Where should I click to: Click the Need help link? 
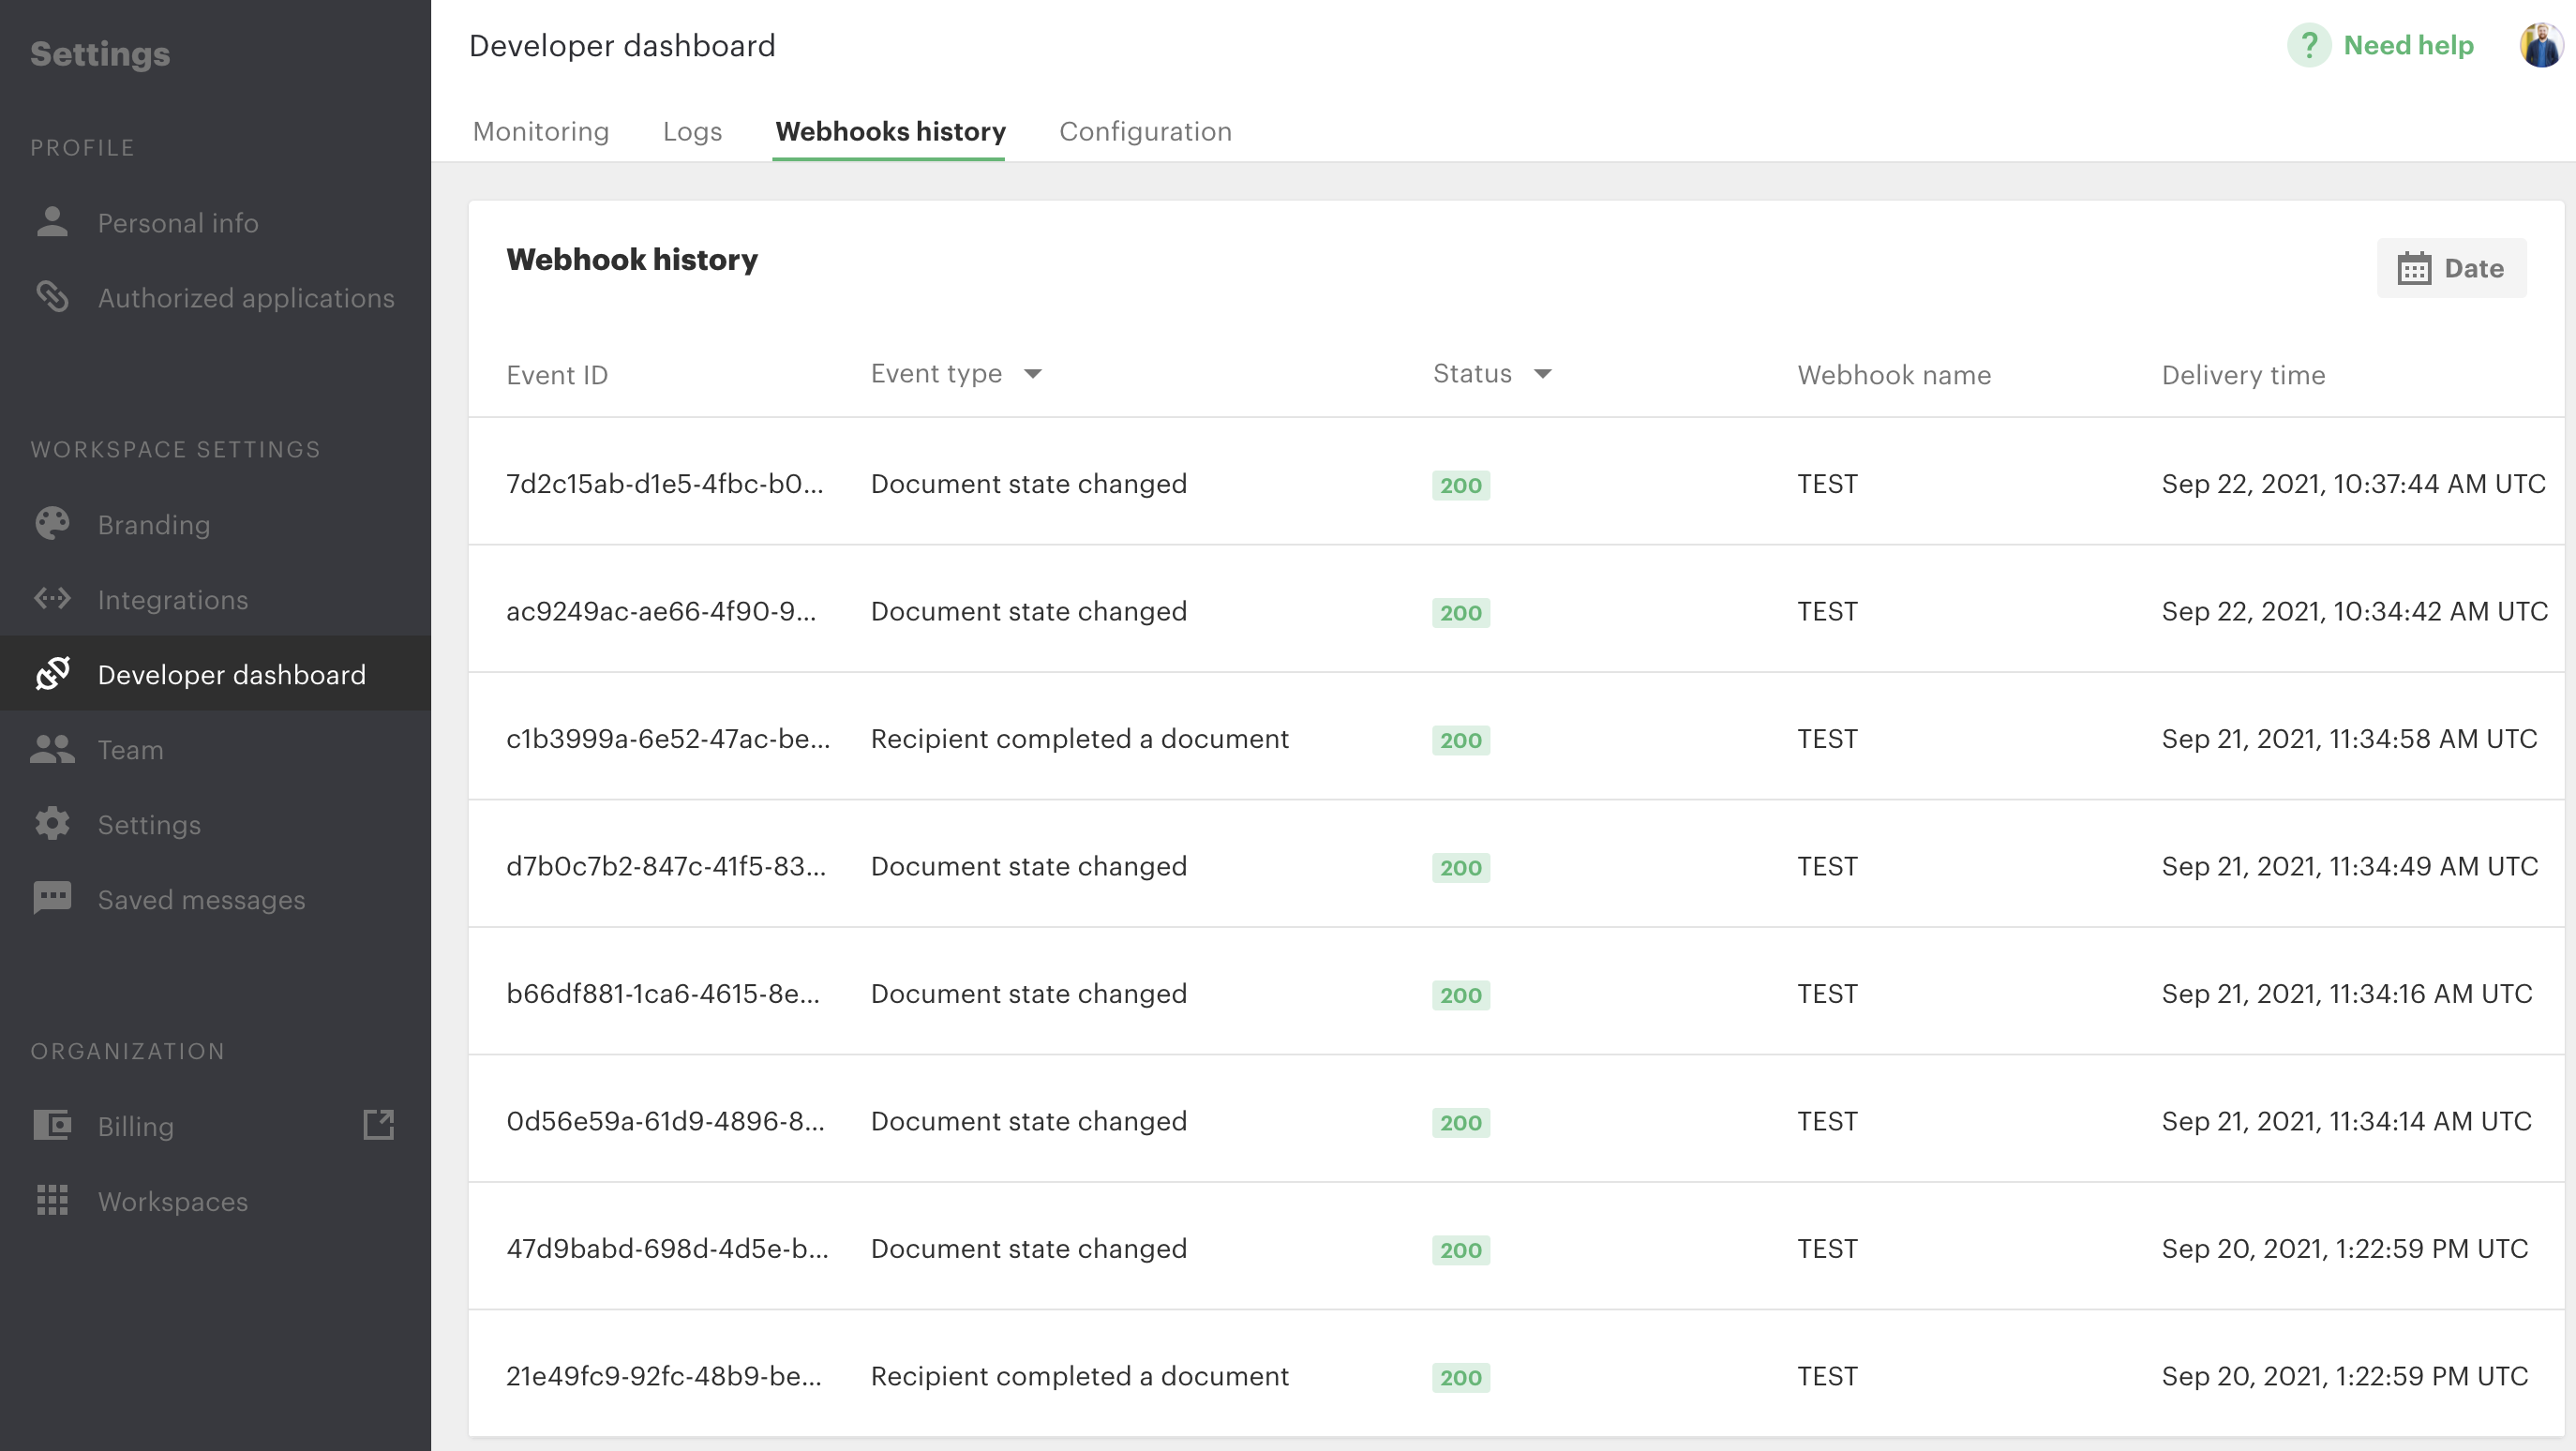pyautogui.click(x=2408, y=45)
